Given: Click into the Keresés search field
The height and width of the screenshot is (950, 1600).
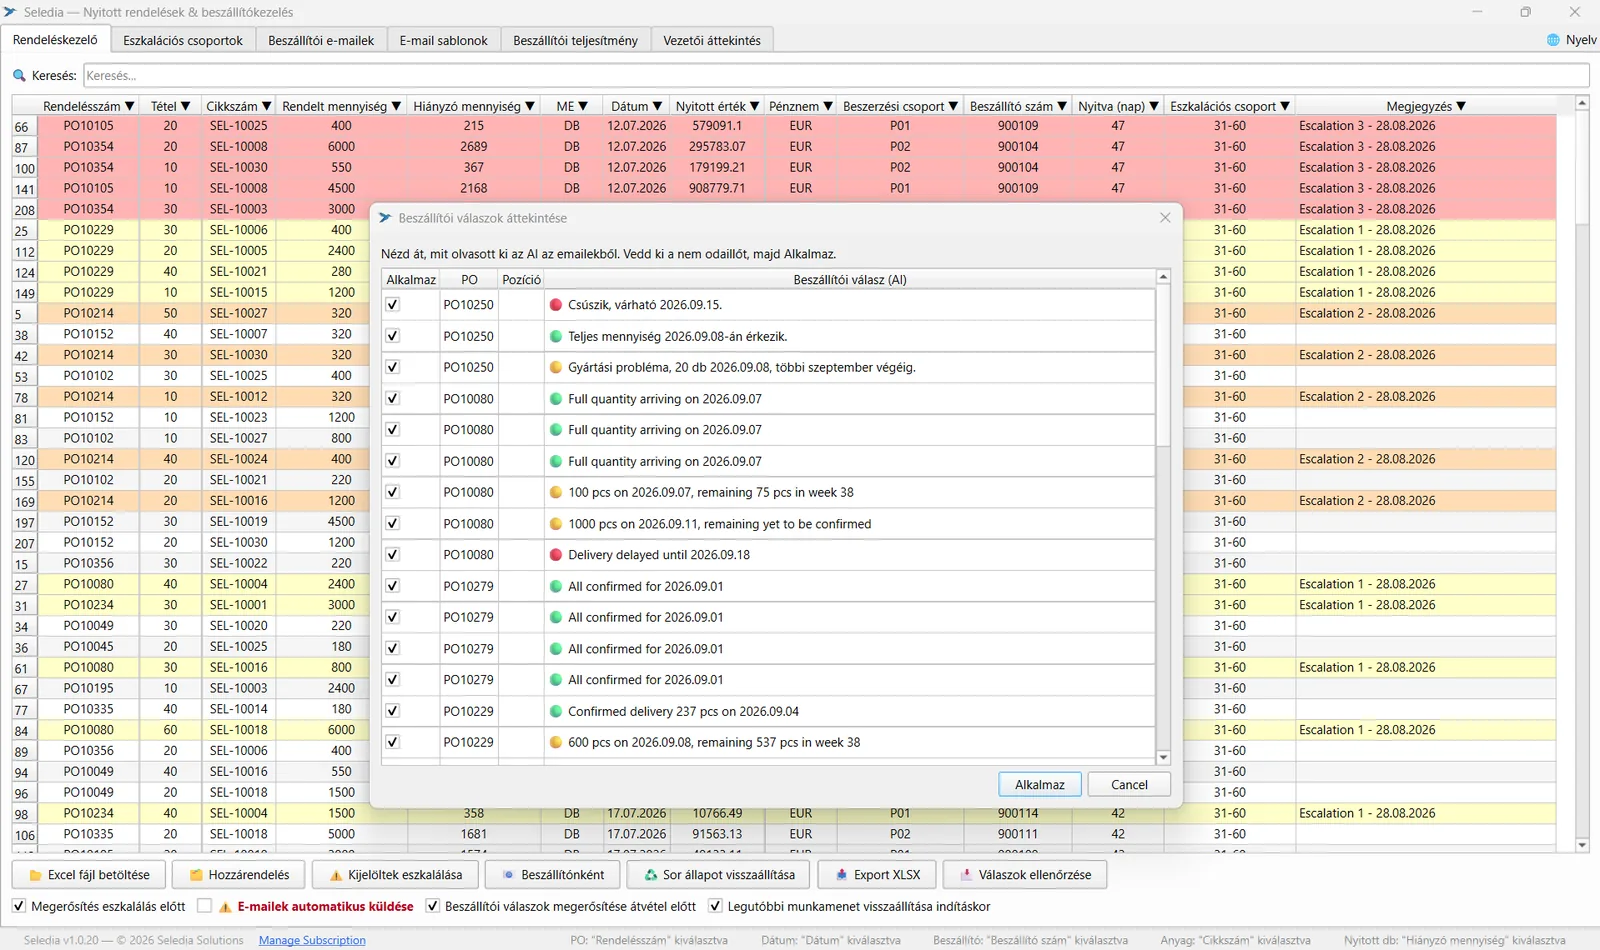Looking at the screenshot, I should (836, 76).
